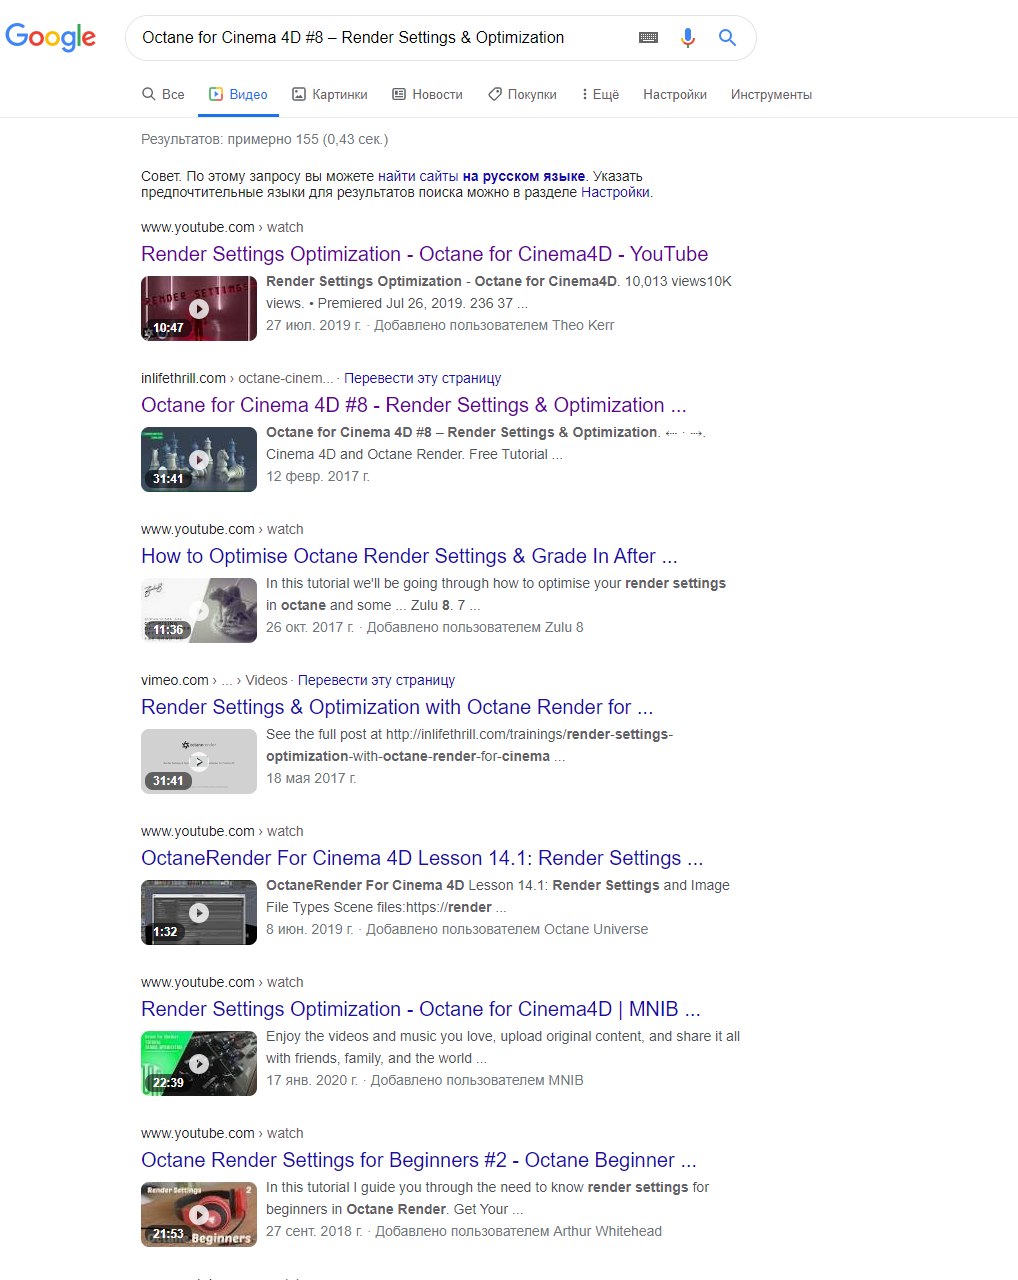Viewport: 1018px width, 1280px height.
Task: Play the 11:36 video thumbnail
Action: 199,610
